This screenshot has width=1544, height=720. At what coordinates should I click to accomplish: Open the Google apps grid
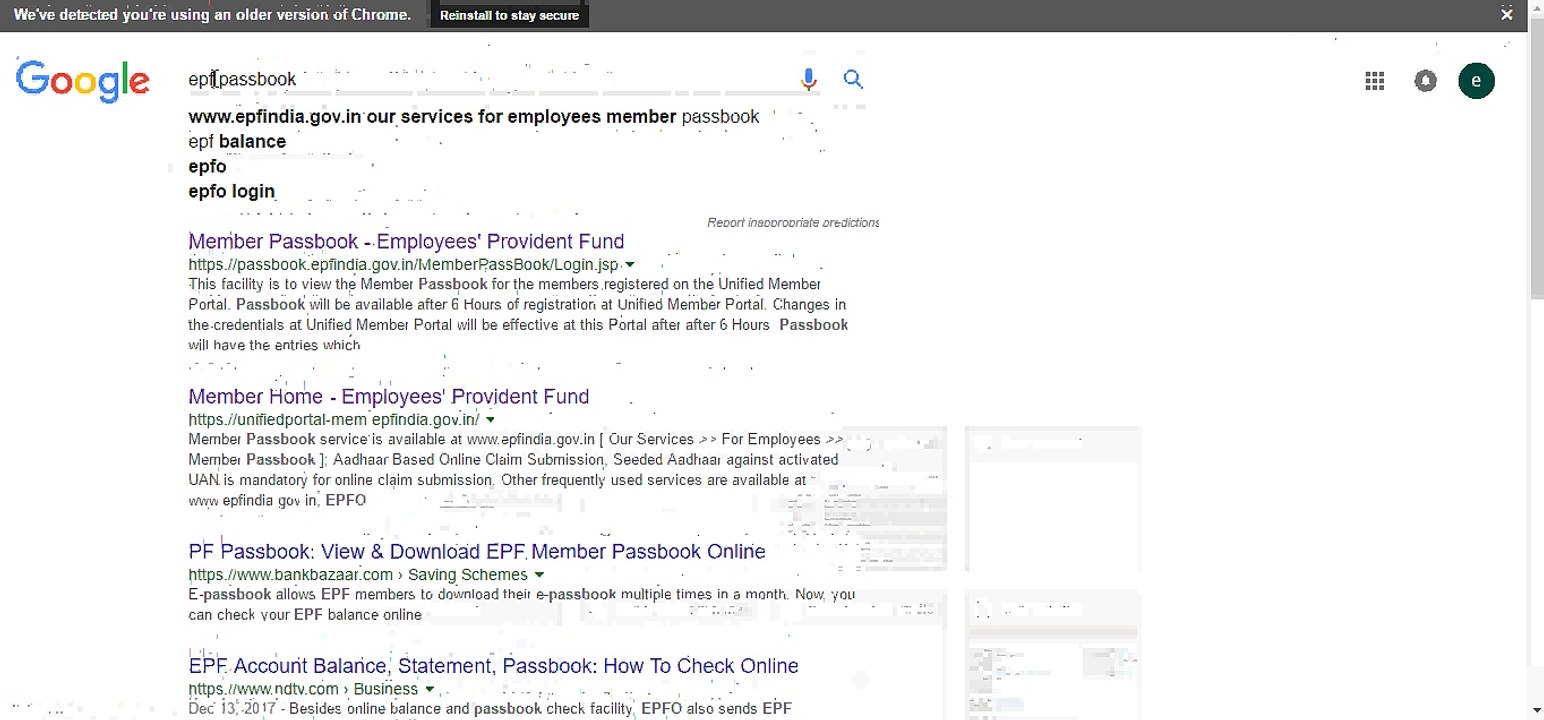click(1375, 81)
